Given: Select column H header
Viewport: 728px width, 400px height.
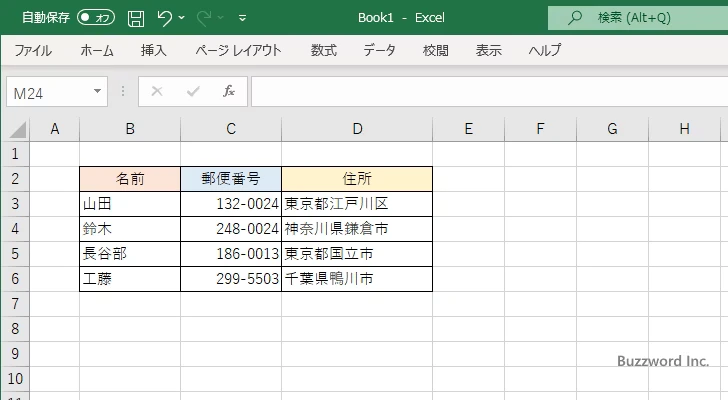Looking at the screenshot, I should pyautogui.click(x=684, y=129).
